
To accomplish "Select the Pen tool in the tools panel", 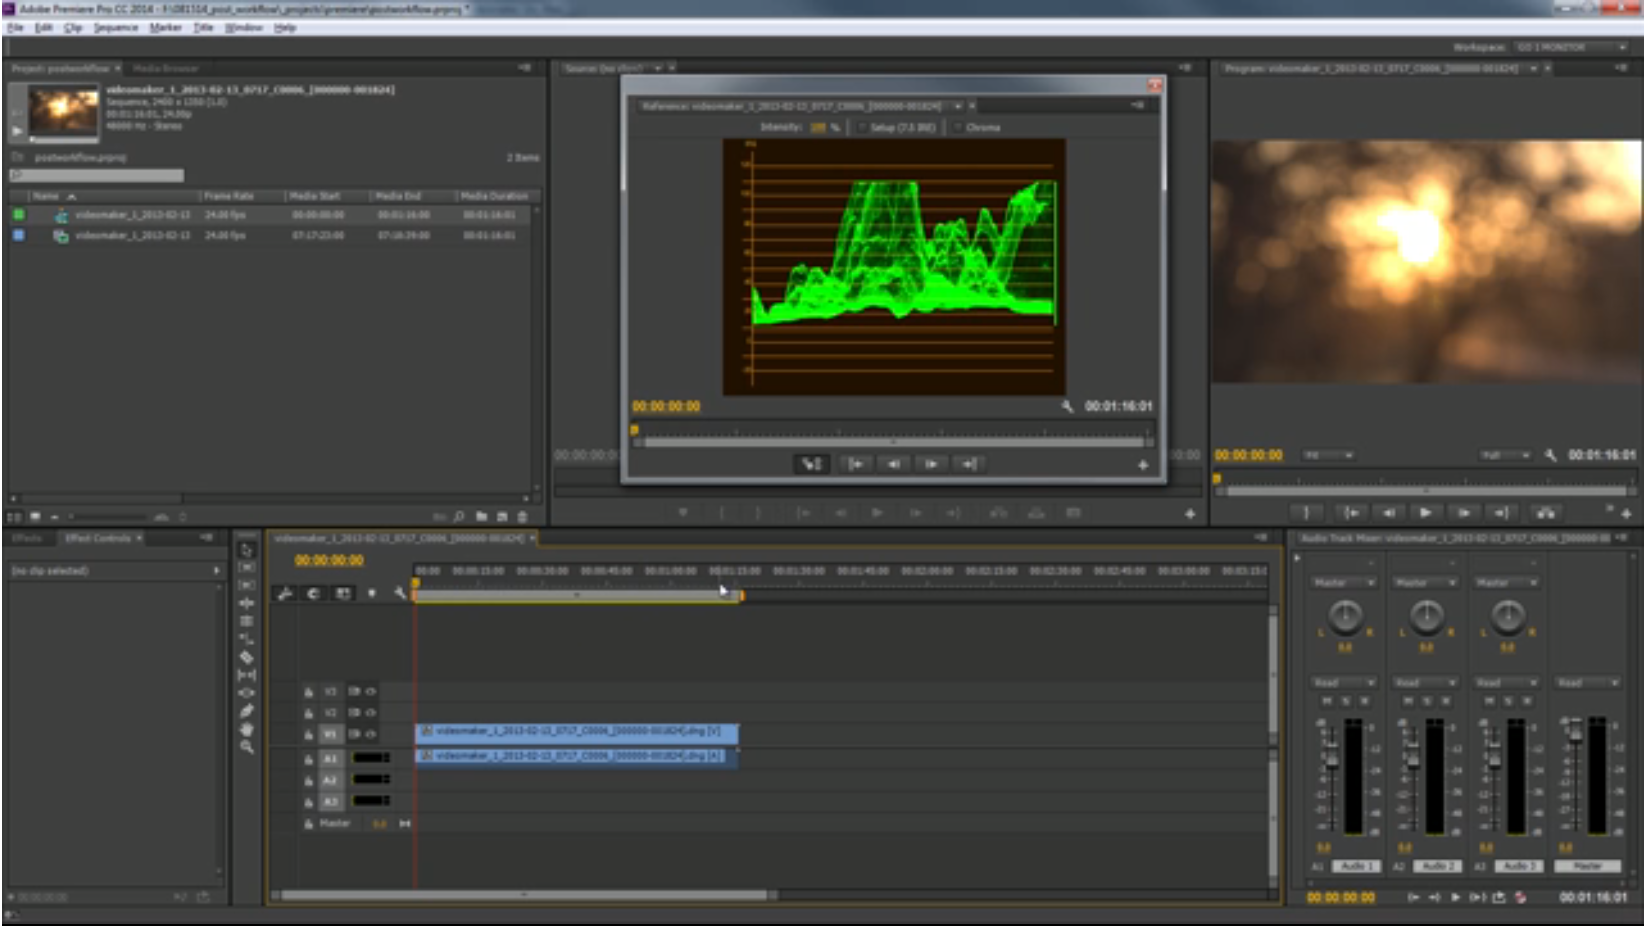I will click(246, 711).
